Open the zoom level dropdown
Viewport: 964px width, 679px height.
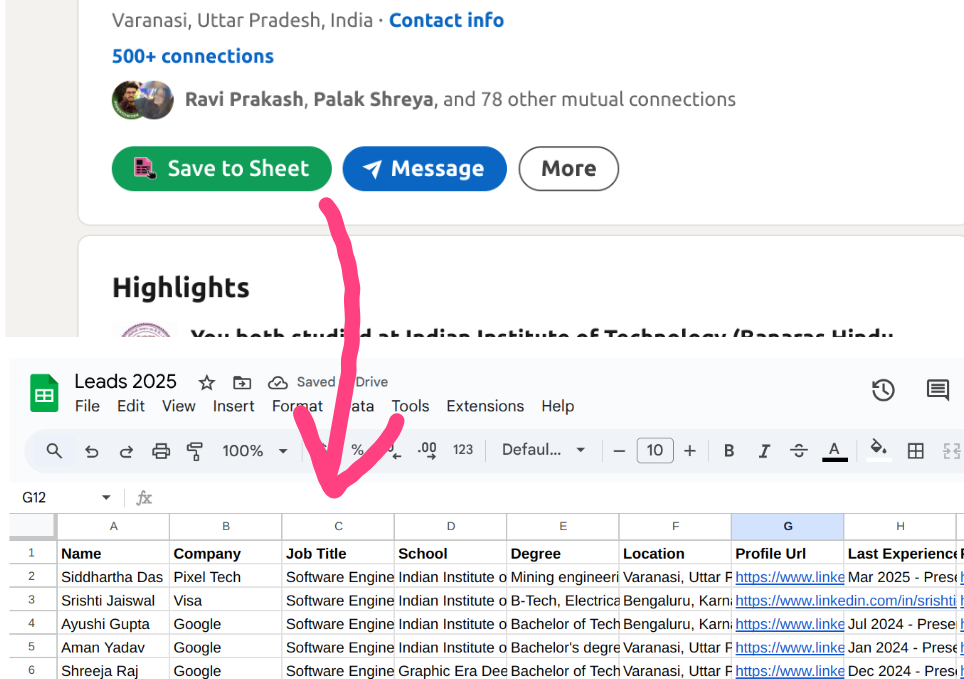(x=251, y=451)
